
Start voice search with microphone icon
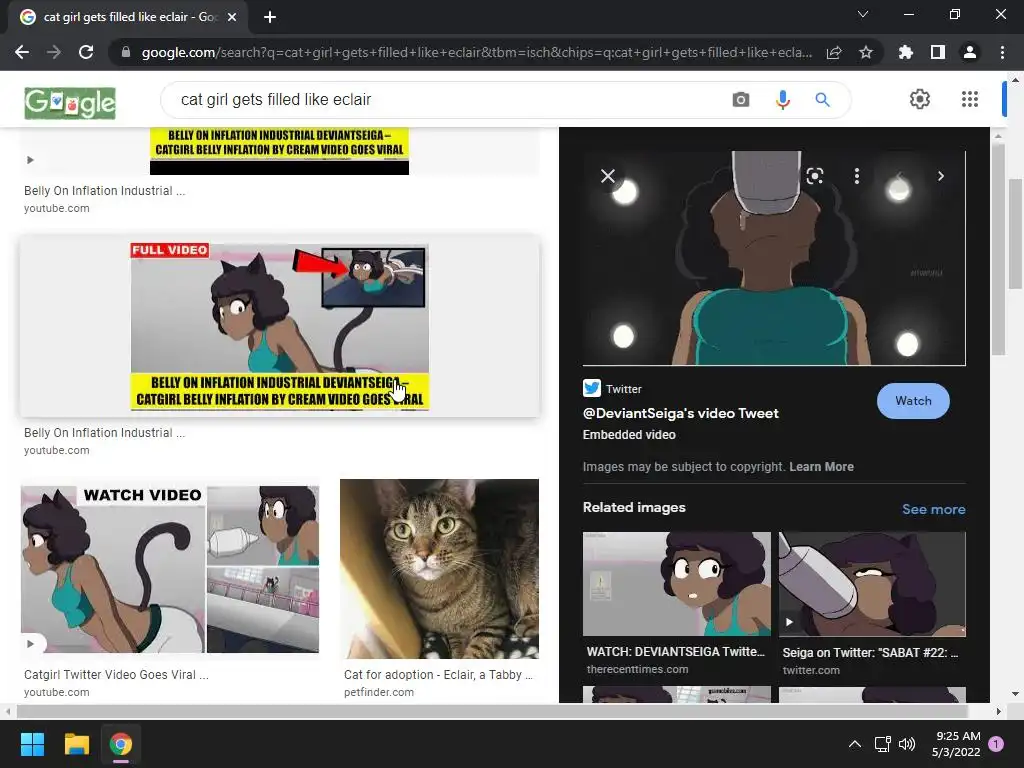point(782,100)
